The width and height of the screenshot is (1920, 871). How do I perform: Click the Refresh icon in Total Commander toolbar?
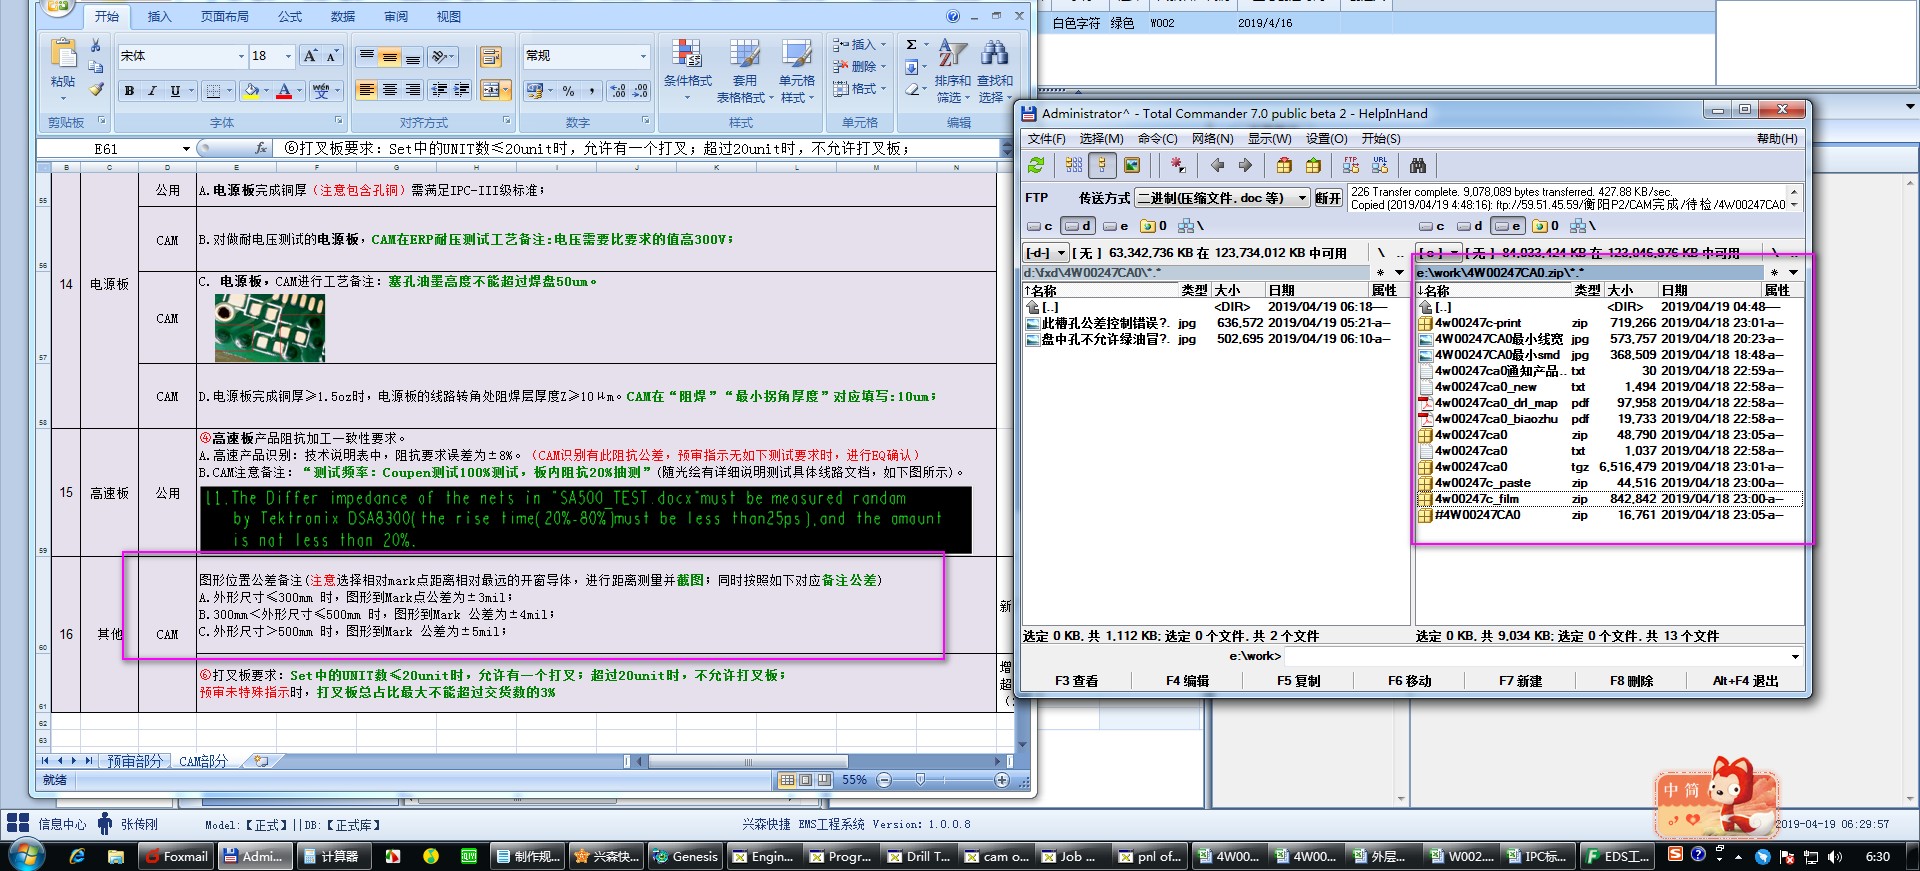(x=1036, y=165)
